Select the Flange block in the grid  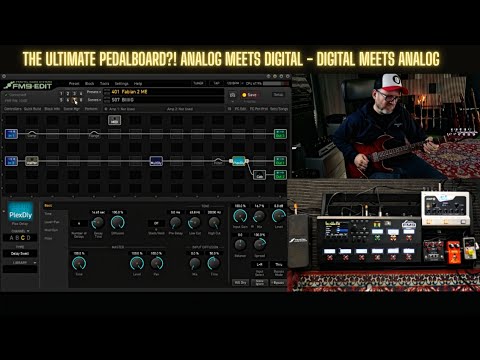94,134
